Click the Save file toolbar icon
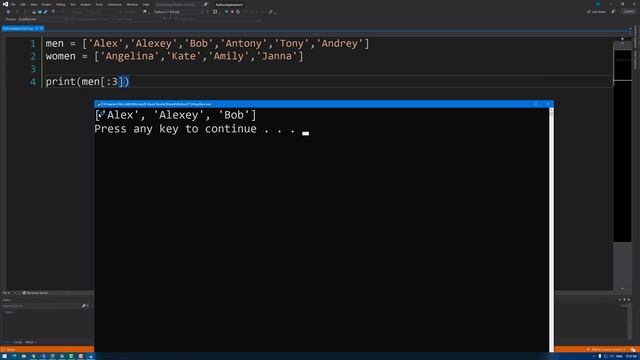This screenshot has height=360, width=640. [x=40, y=12]
